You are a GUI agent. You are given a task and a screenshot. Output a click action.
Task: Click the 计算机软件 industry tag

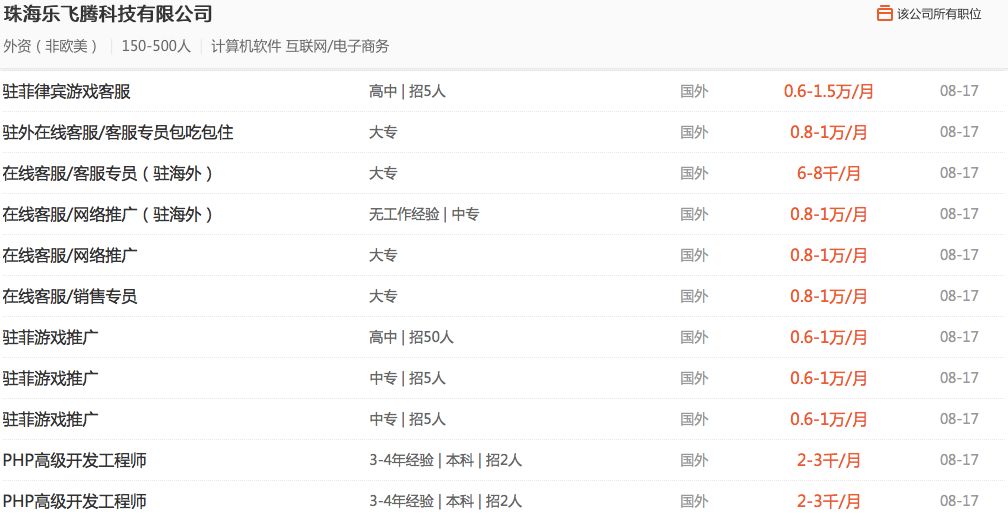[246, 46]
